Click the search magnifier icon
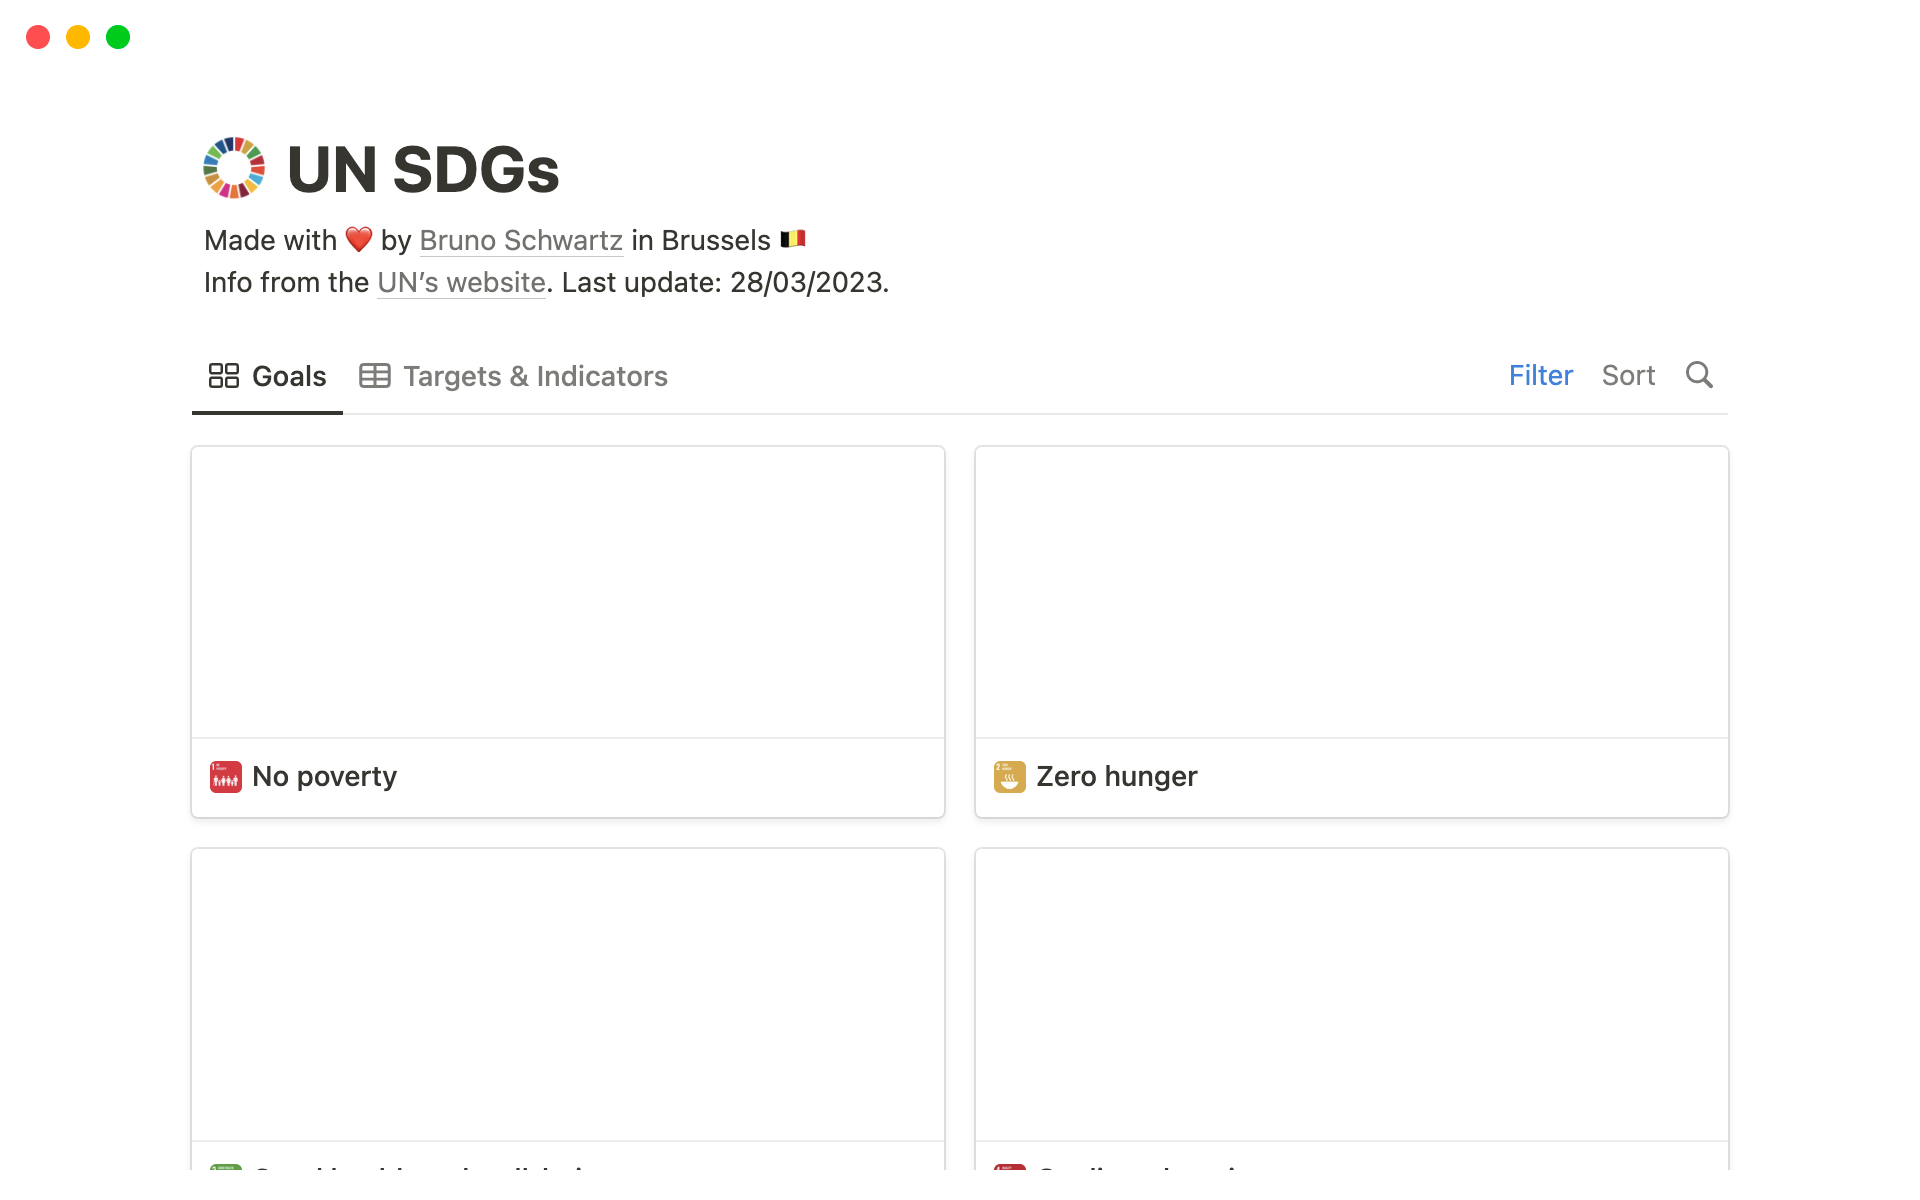The height and width of the screenshot is (1200, 1920). pyautogui.click(x=1699, y=375)
